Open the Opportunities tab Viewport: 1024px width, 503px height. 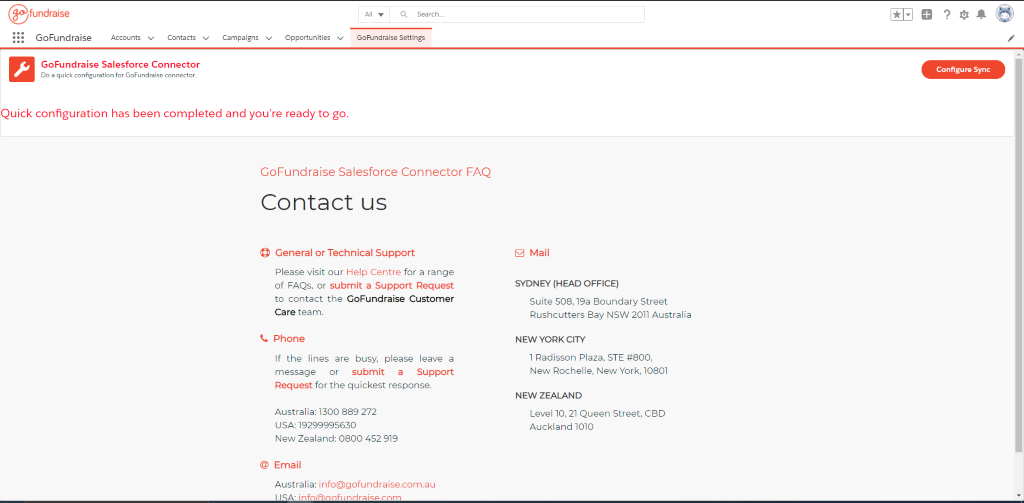coord(308,38)
